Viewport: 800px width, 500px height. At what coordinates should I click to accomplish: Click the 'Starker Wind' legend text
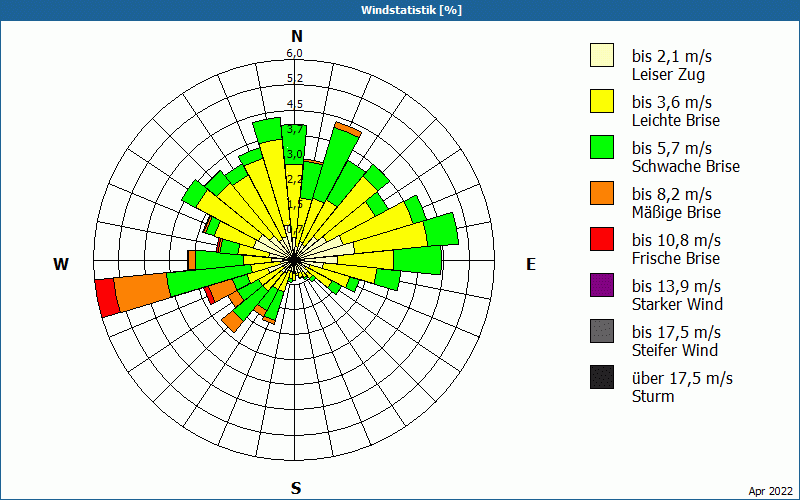[678, 304]
